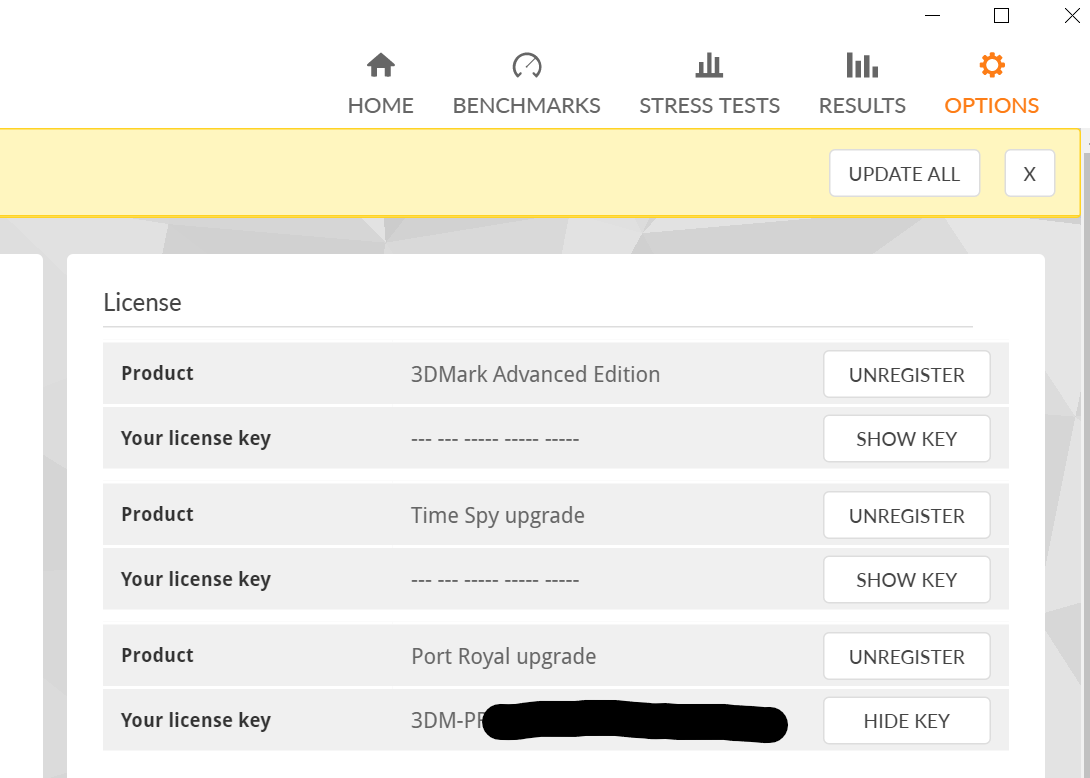
Task: Click the '3DMark Advanced Edition' product text
Action: tap(535, 374)
